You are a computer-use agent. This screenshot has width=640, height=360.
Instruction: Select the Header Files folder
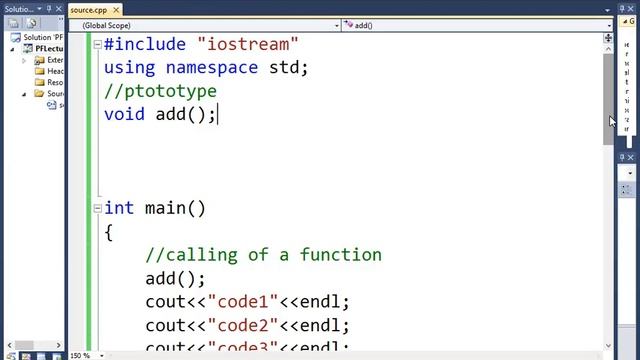(x=55, y=71)
